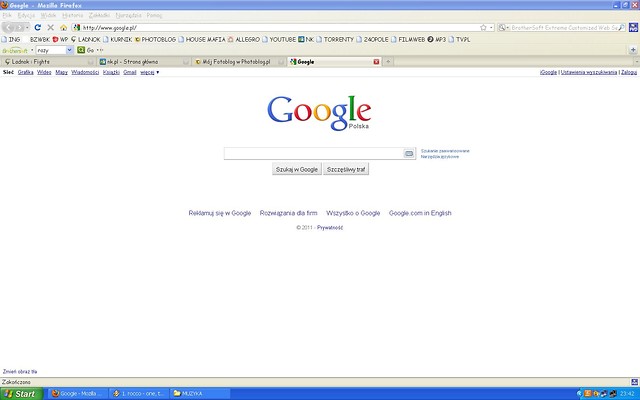The image size is (640, 400).
Task: Open the ALLEGRO bookmark
Action: [x=244, y=39]
